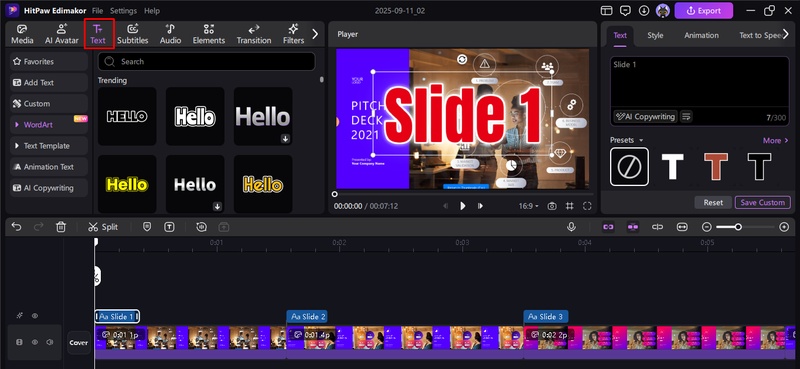Image resolution: width=800 pixels, height=369 pixels.
Task: Expand the Presets dropdown arrow
Action: [x=641, y=140]
